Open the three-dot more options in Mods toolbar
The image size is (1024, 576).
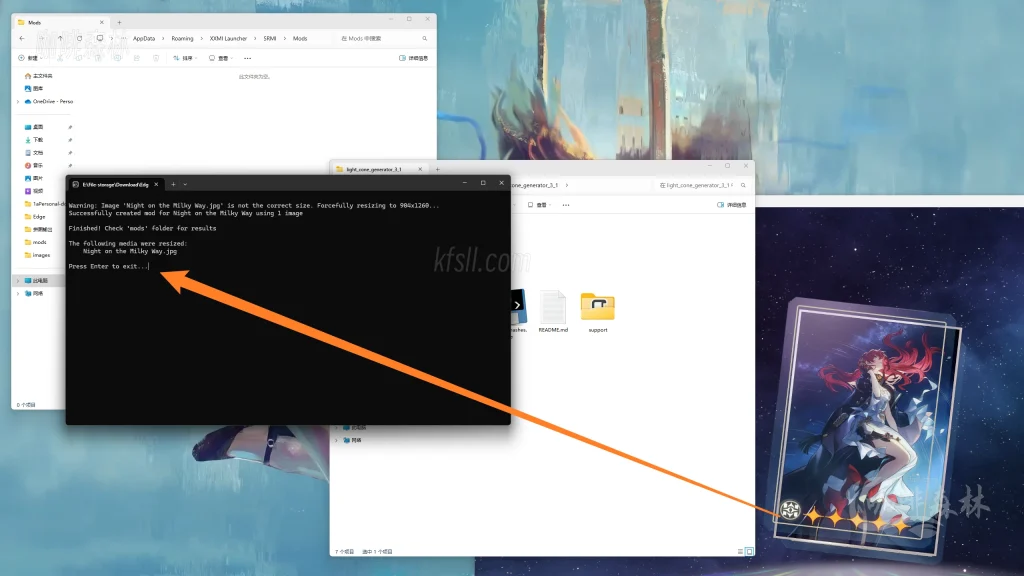click(247, 58)
